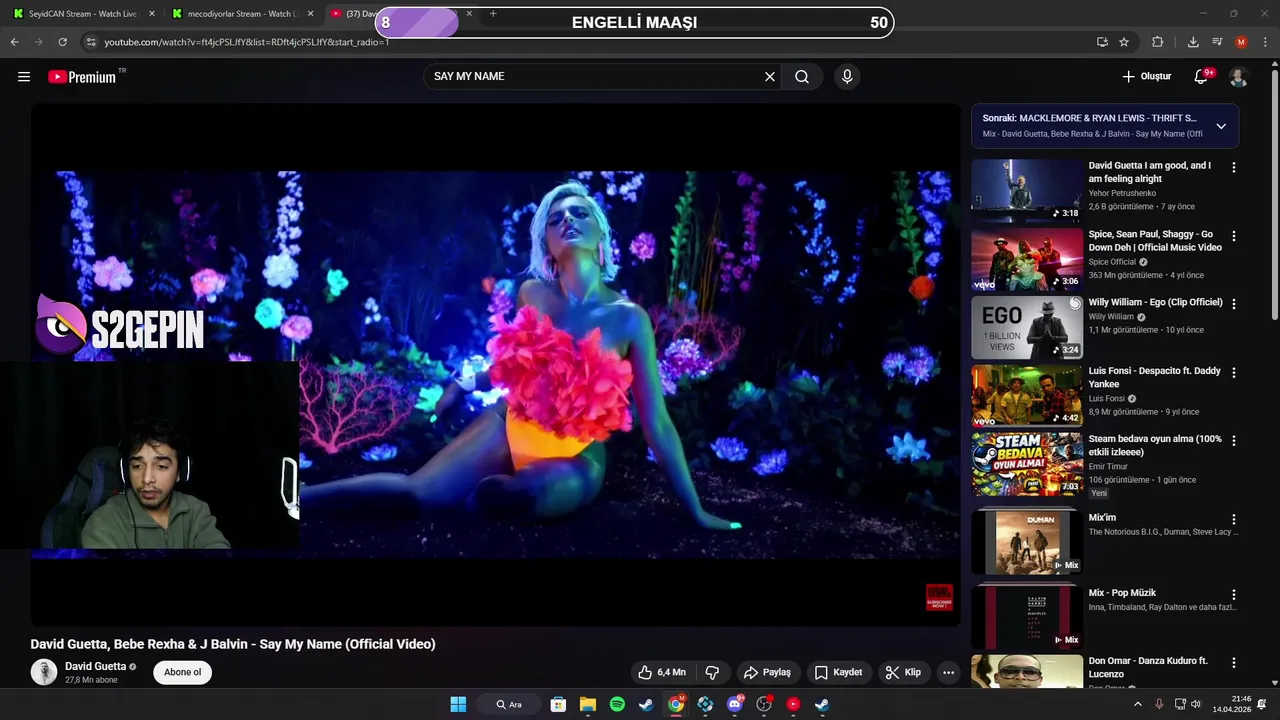Open options menu for Don Omar Danza Kuduro
1280x720 pixels.
(1233, 663)
